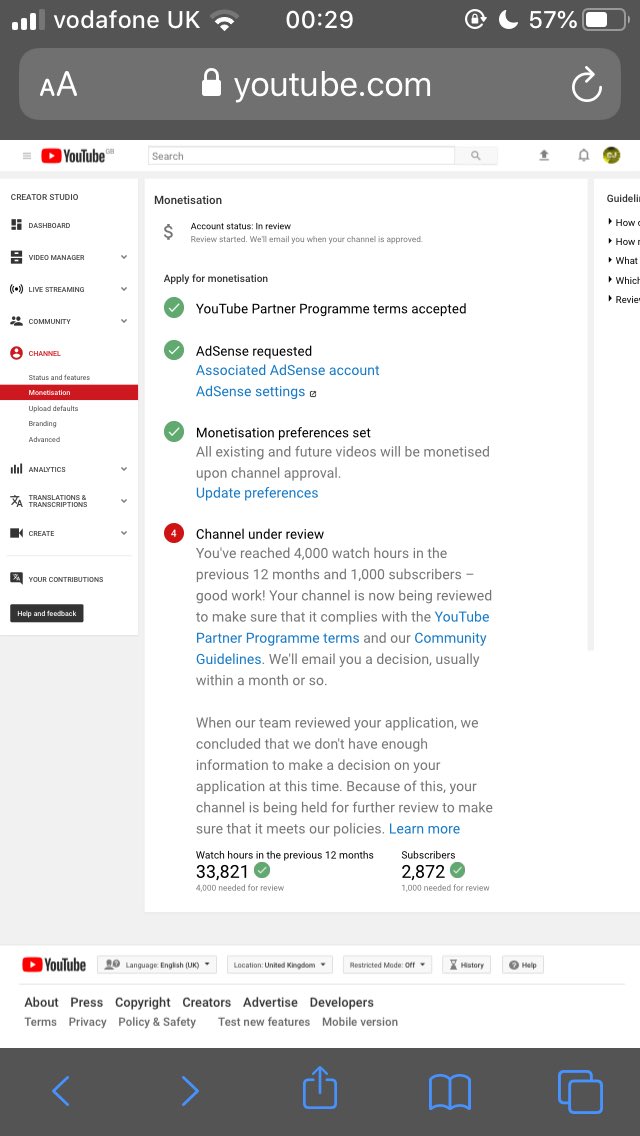
Task: Open the footer Press link
Action: pos(86,1003)
